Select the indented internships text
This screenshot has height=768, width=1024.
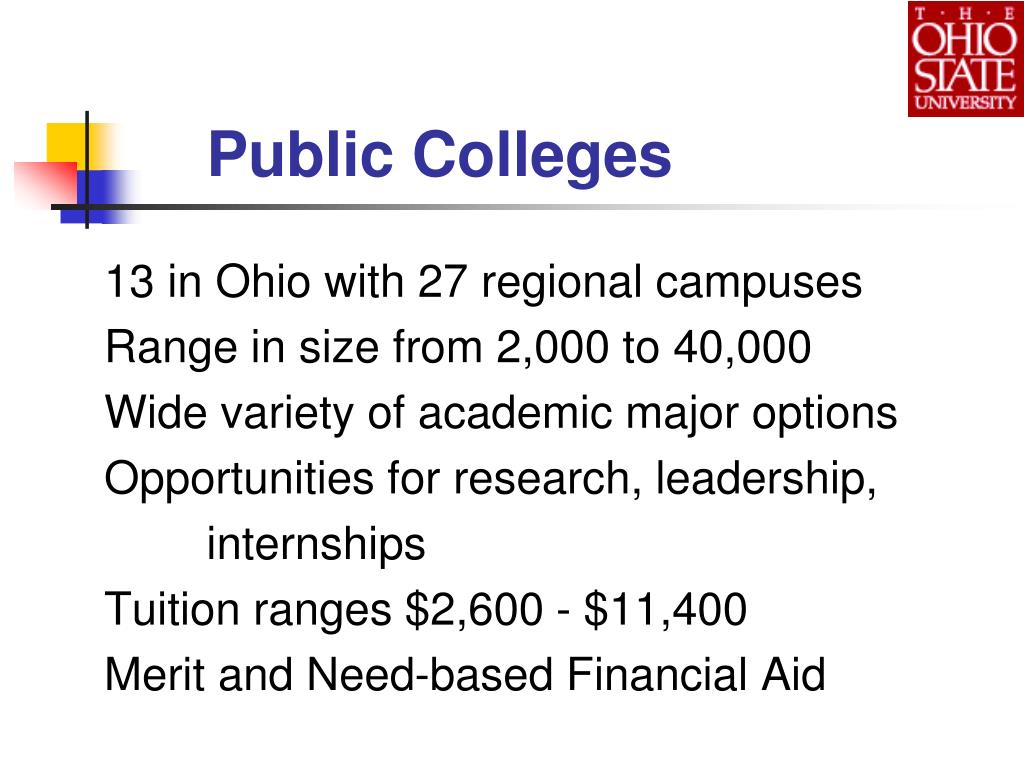click(316, 545)
